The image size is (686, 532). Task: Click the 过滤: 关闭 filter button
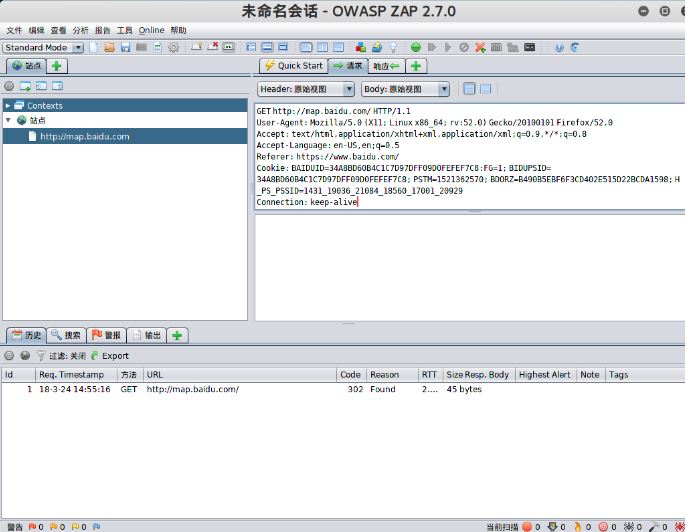pyautogui.click(x=61, y=356)
